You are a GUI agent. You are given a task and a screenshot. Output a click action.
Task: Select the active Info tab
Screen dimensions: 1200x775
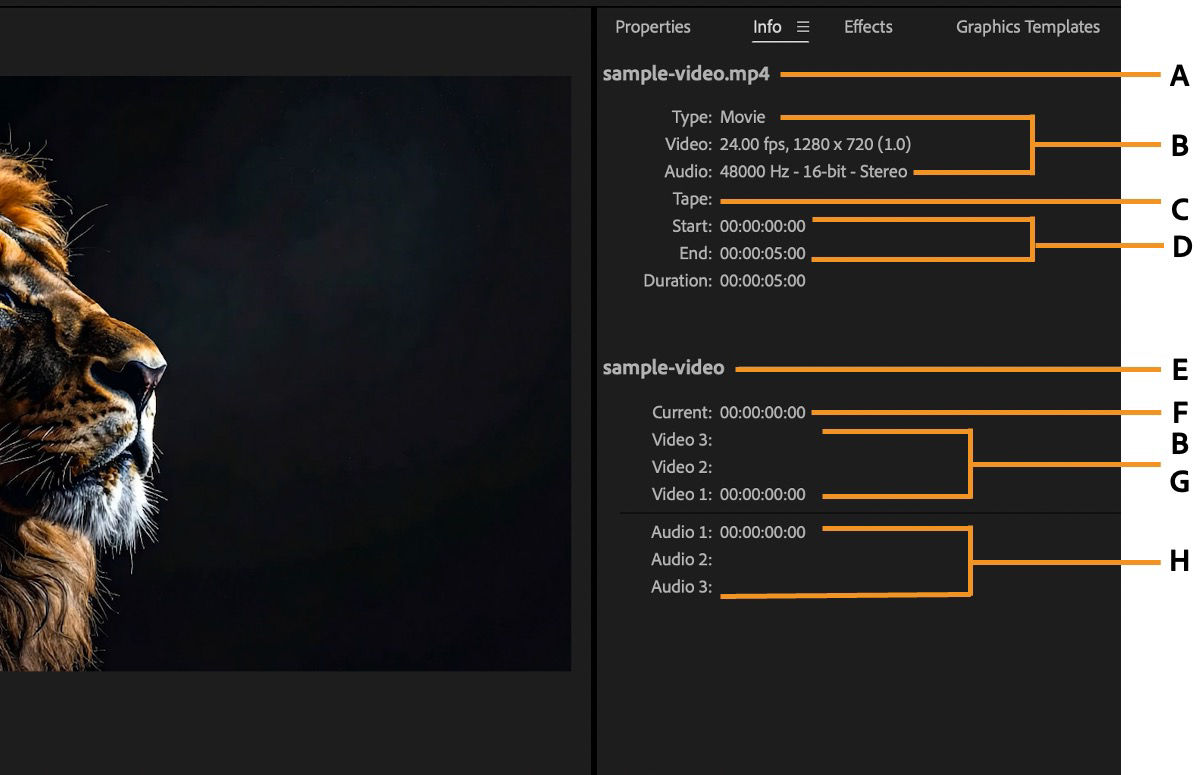point(767,27)
